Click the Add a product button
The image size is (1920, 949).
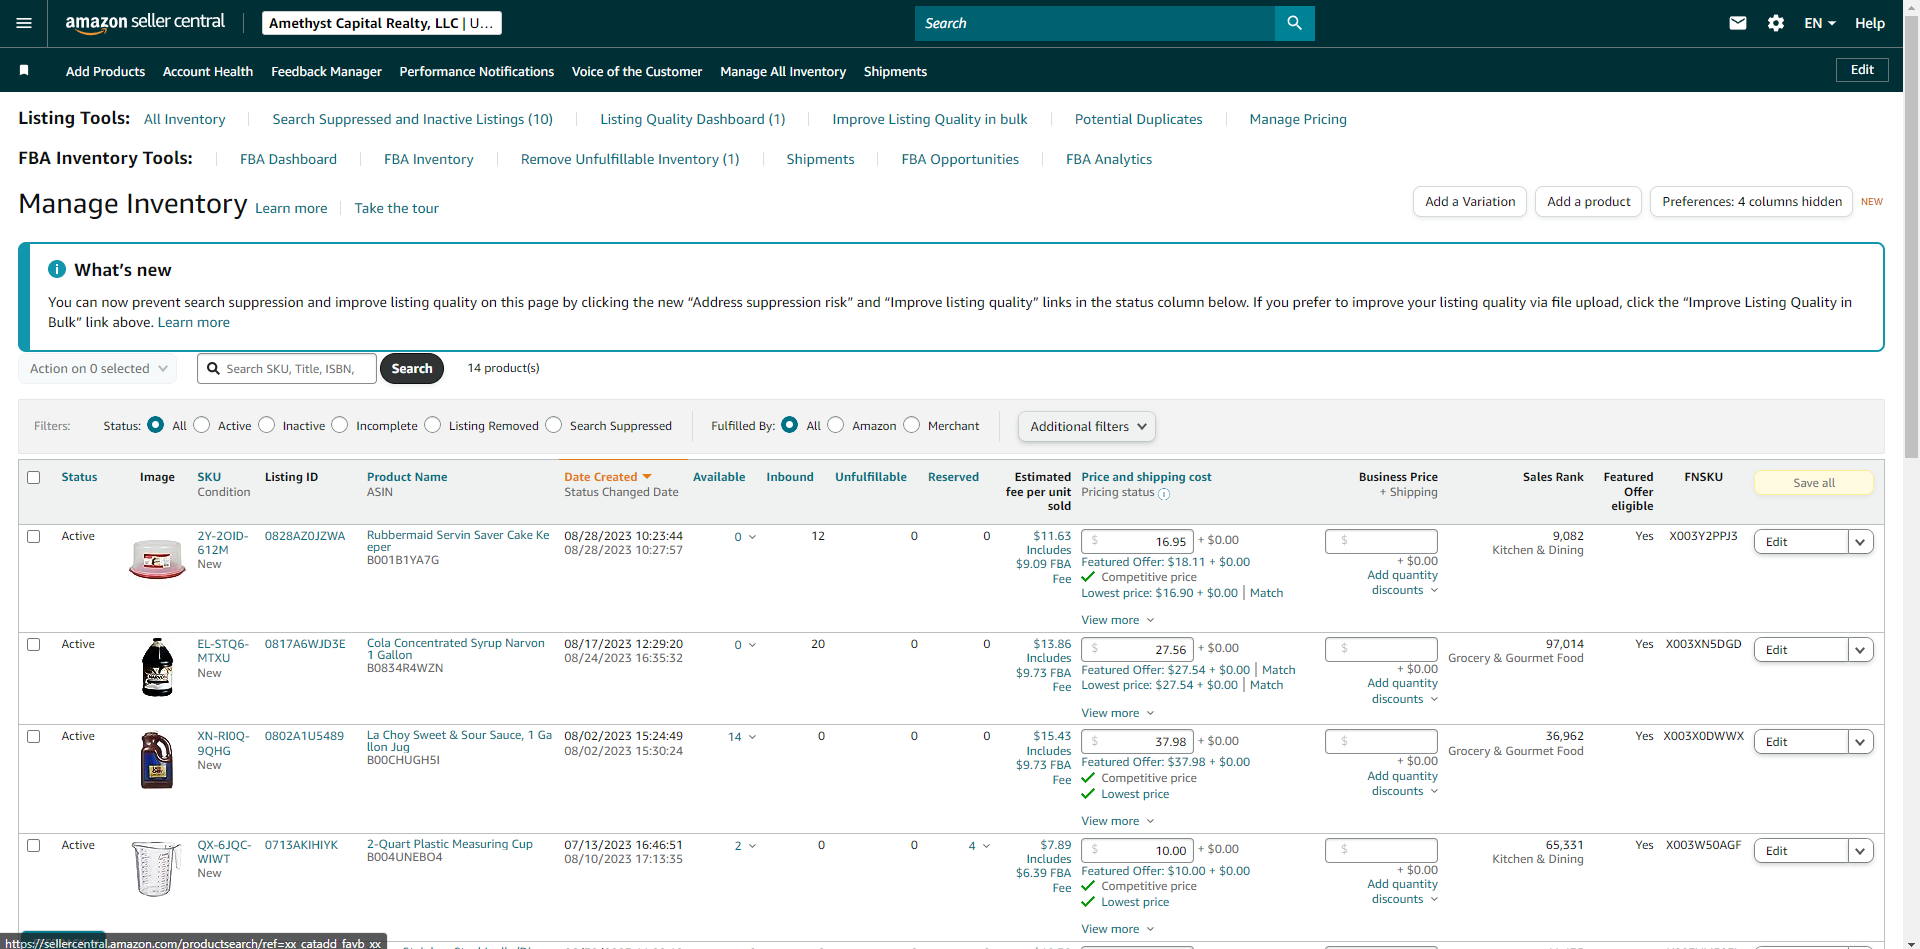(1589, 202)
